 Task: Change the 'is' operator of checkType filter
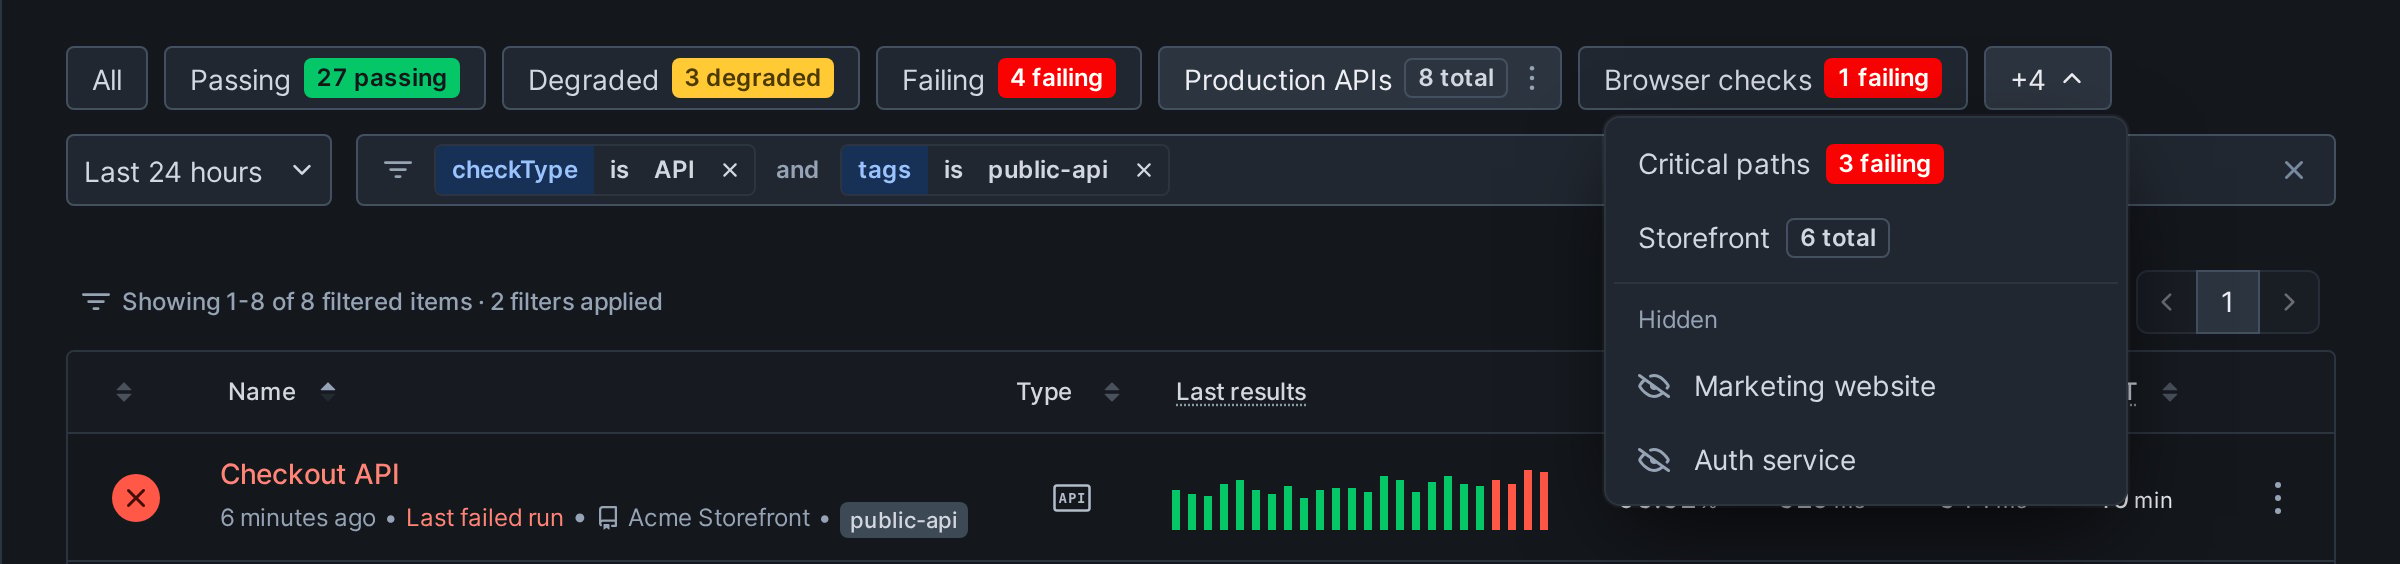[x=619, y=170]
